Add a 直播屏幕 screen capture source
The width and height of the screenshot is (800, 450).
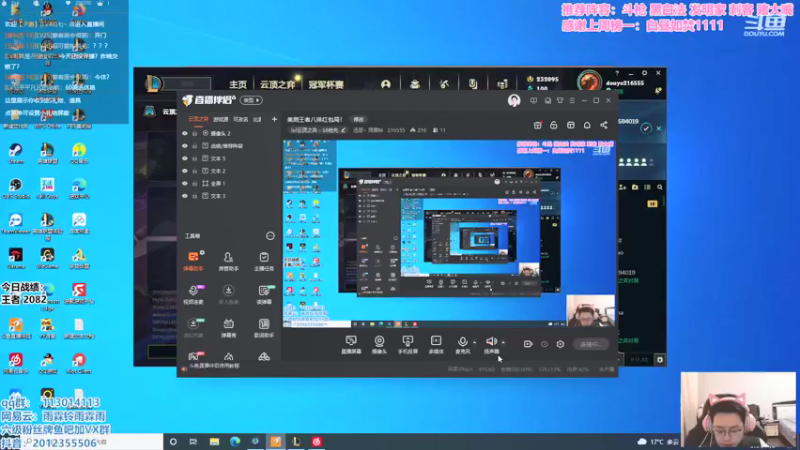click(351, 344)
